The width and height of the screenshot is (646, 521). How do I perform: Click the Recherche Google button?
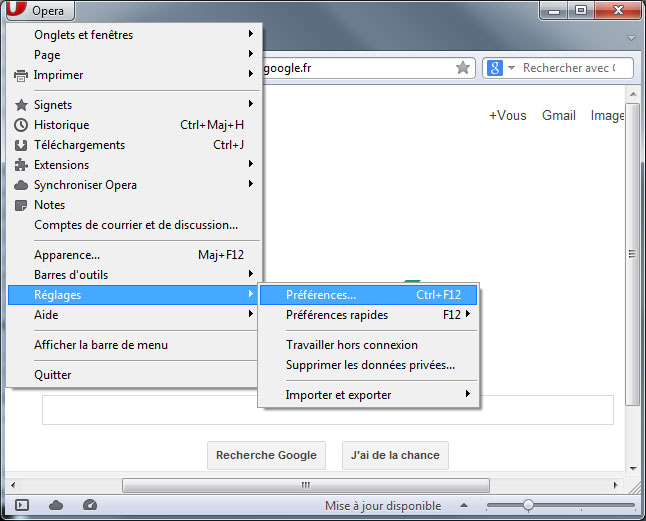pyautogui.click(x=266, y=455)
